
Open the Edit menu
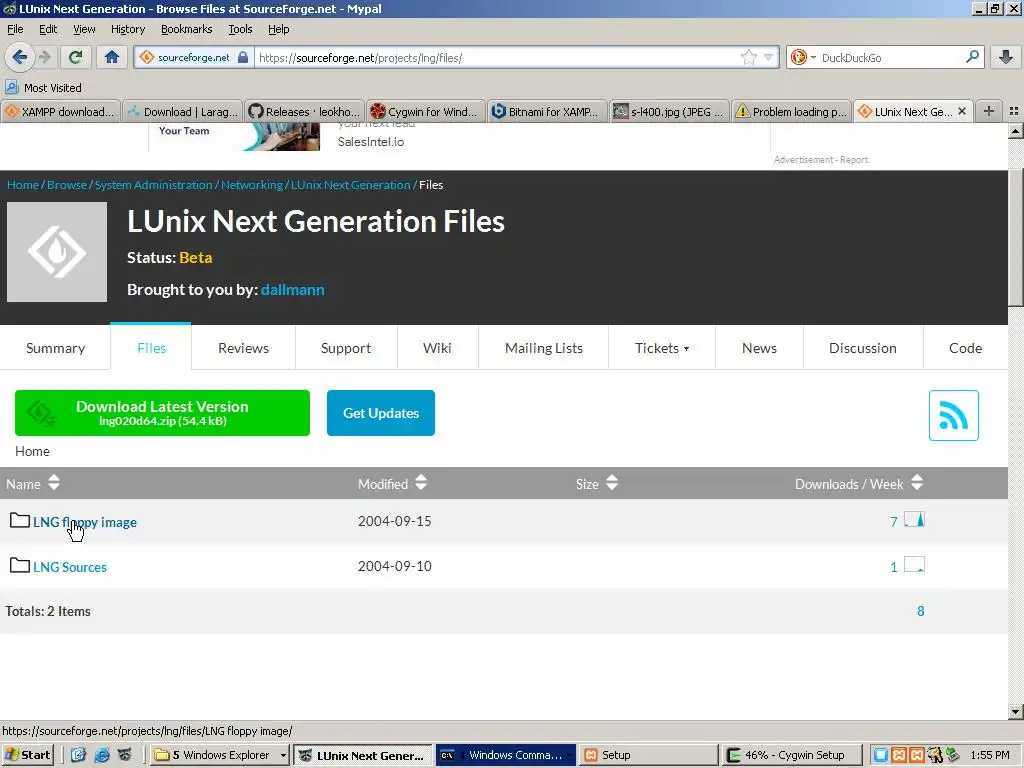[x=48, y=29]
